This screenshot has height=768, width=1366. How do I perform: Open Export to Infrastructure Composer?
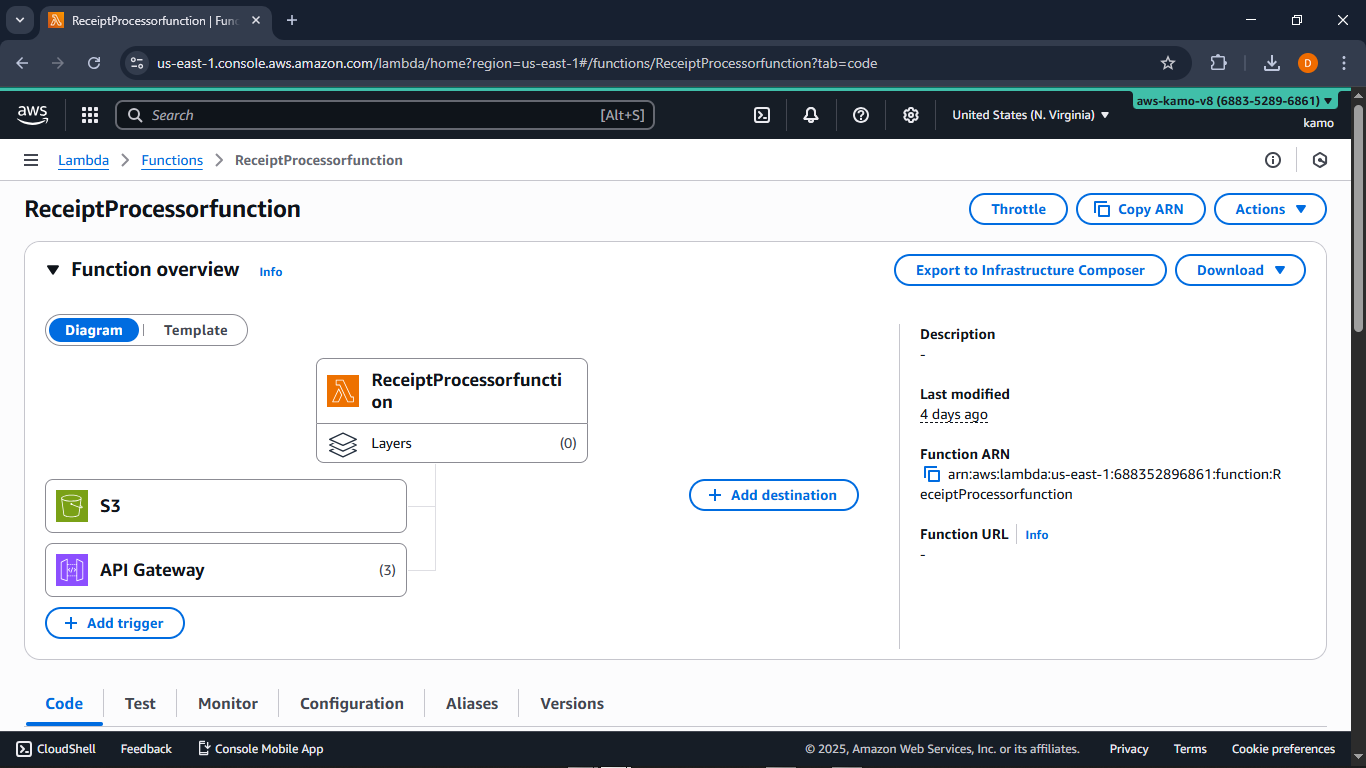pos(1030,269)
